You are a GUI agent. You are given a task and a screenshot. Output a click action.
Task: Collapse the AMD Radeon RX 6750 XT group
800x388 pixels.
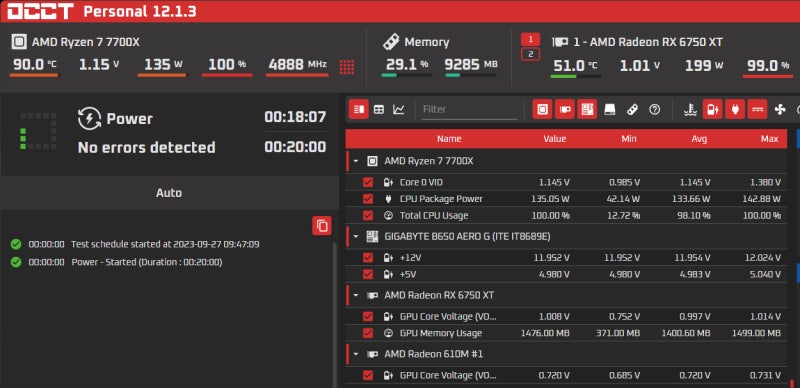(356, 295)
